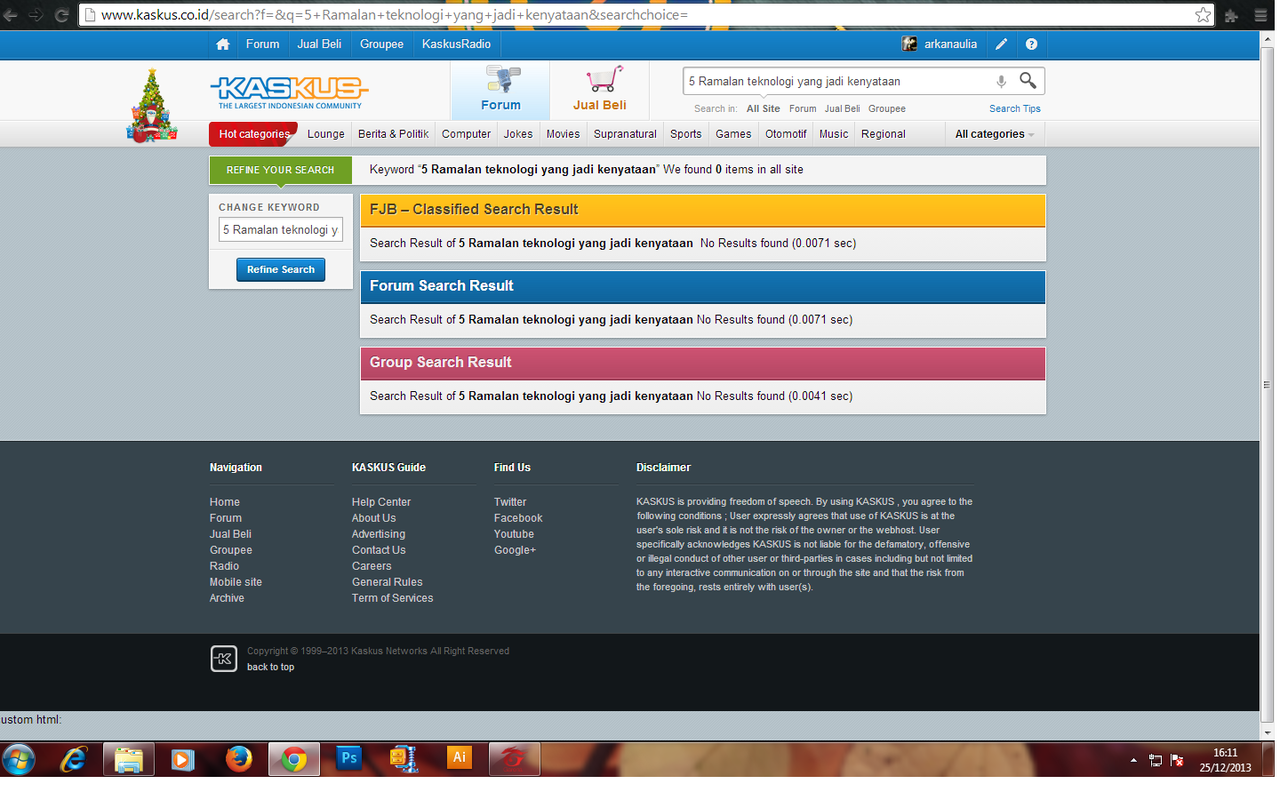
Task: Select Hot categories tab
Action: click(254, 134)
